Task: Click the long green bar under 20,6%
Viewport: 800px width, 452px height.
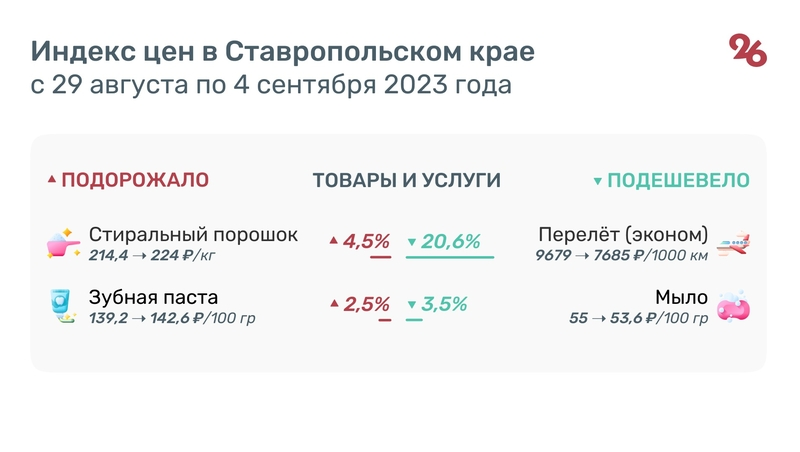Action: 450,258
